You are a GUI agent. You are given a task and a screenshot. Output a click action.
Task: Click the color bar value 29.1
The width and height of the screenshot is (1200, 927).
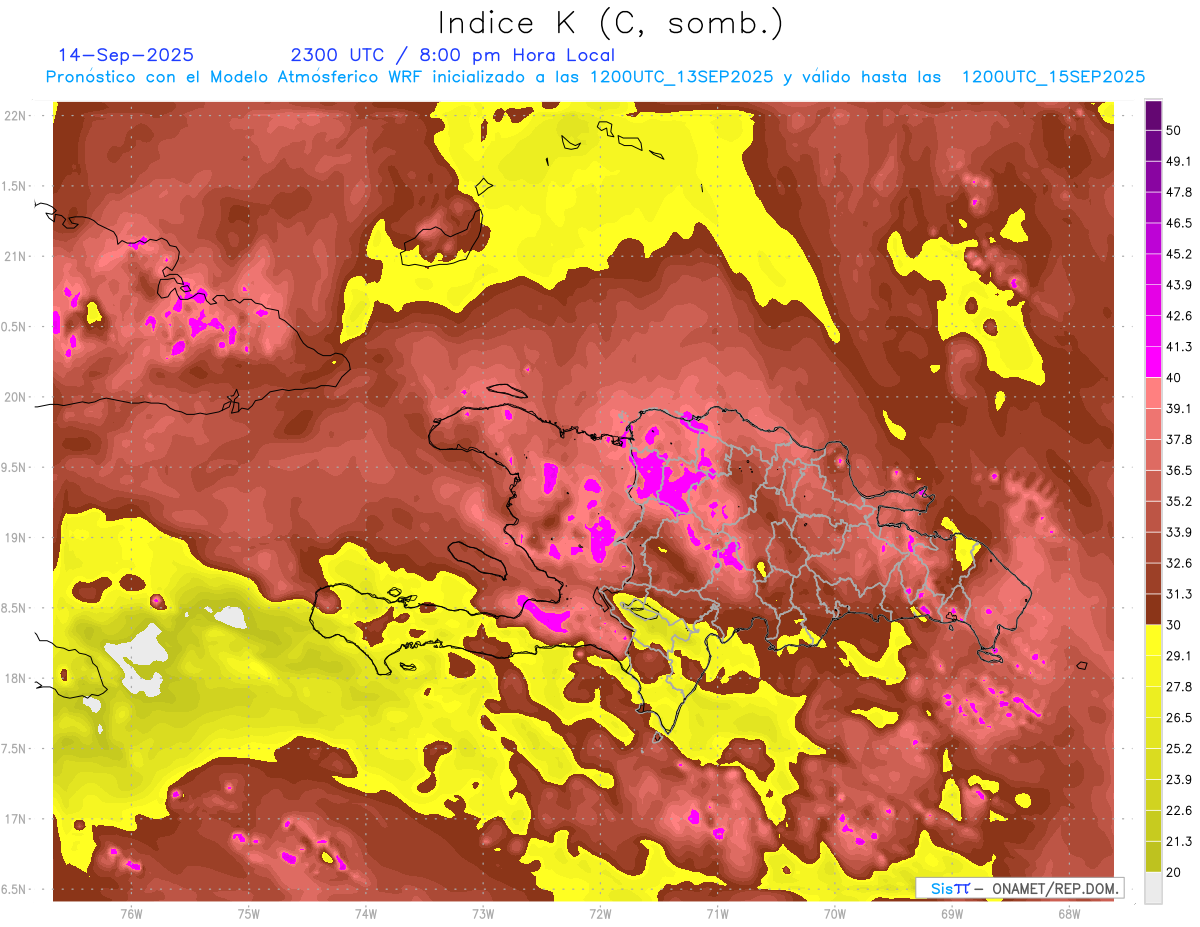[1178, 656]
